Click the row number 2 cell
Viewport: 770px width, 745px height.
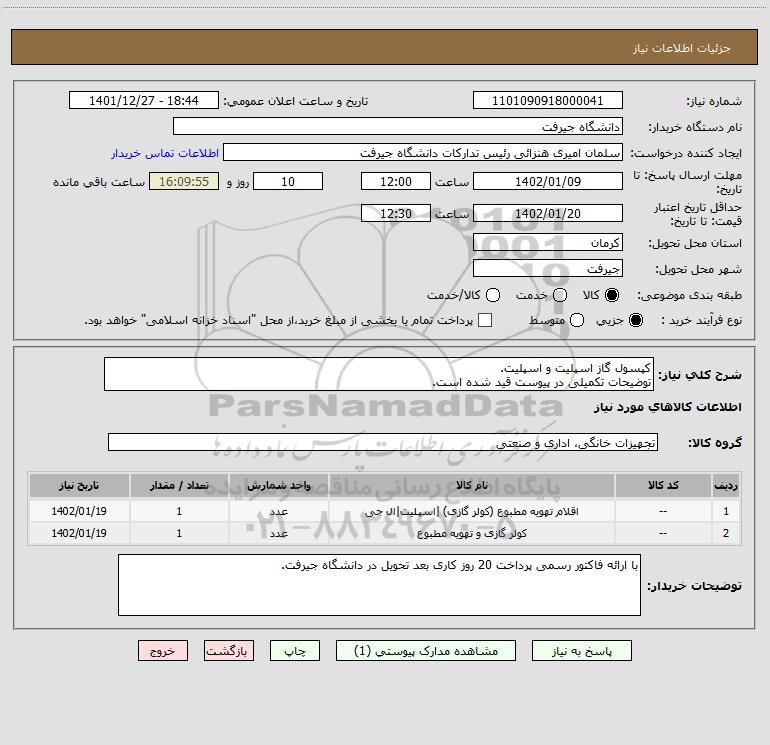[x=726, y=533]
